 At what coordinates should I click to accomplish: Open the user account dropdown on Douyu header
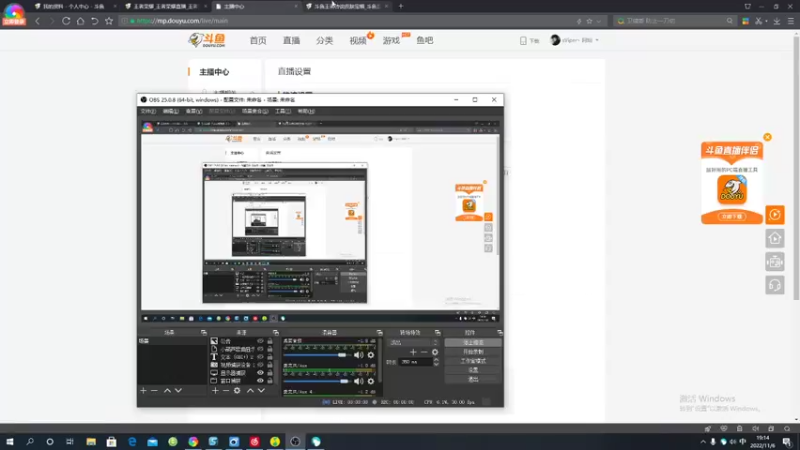point(574,40)
